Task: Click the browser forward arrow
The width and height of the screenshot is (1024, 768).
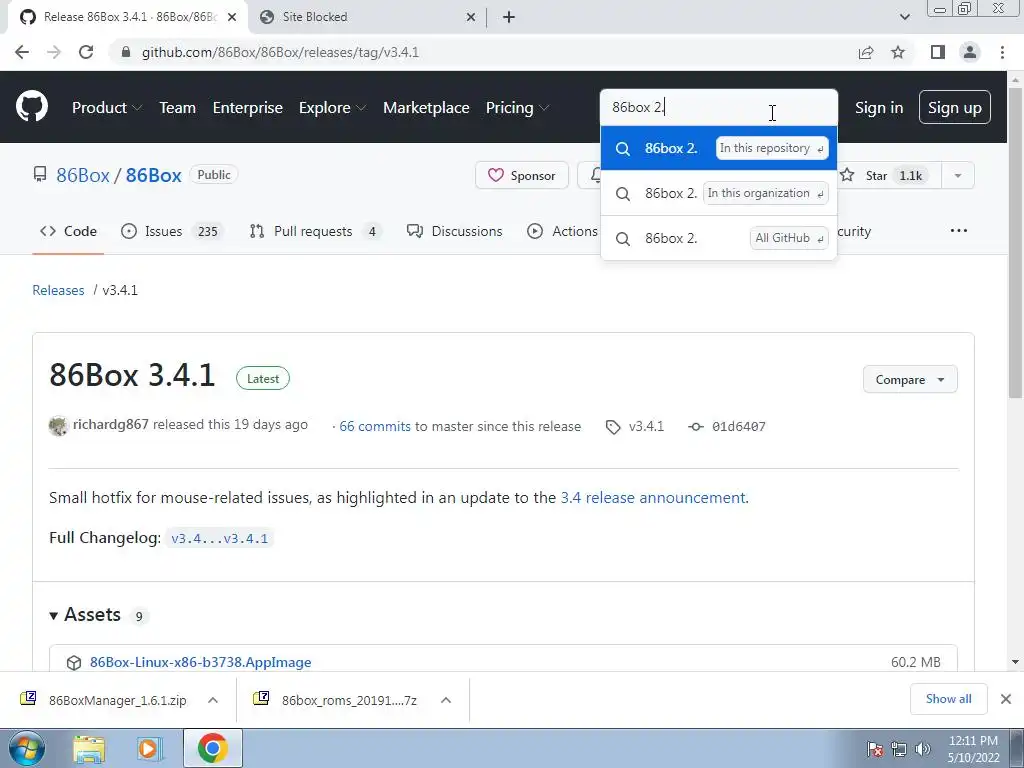Action: tap(54, 52)
